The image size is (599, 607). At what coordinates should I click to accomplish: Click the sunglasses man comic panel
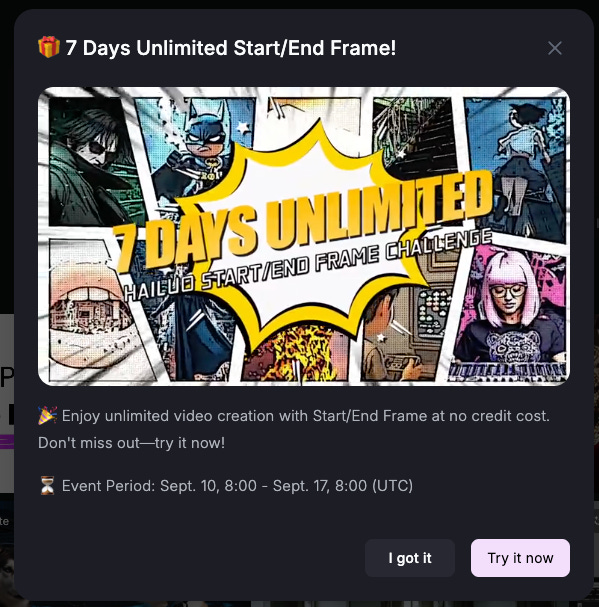coord(91,161)
